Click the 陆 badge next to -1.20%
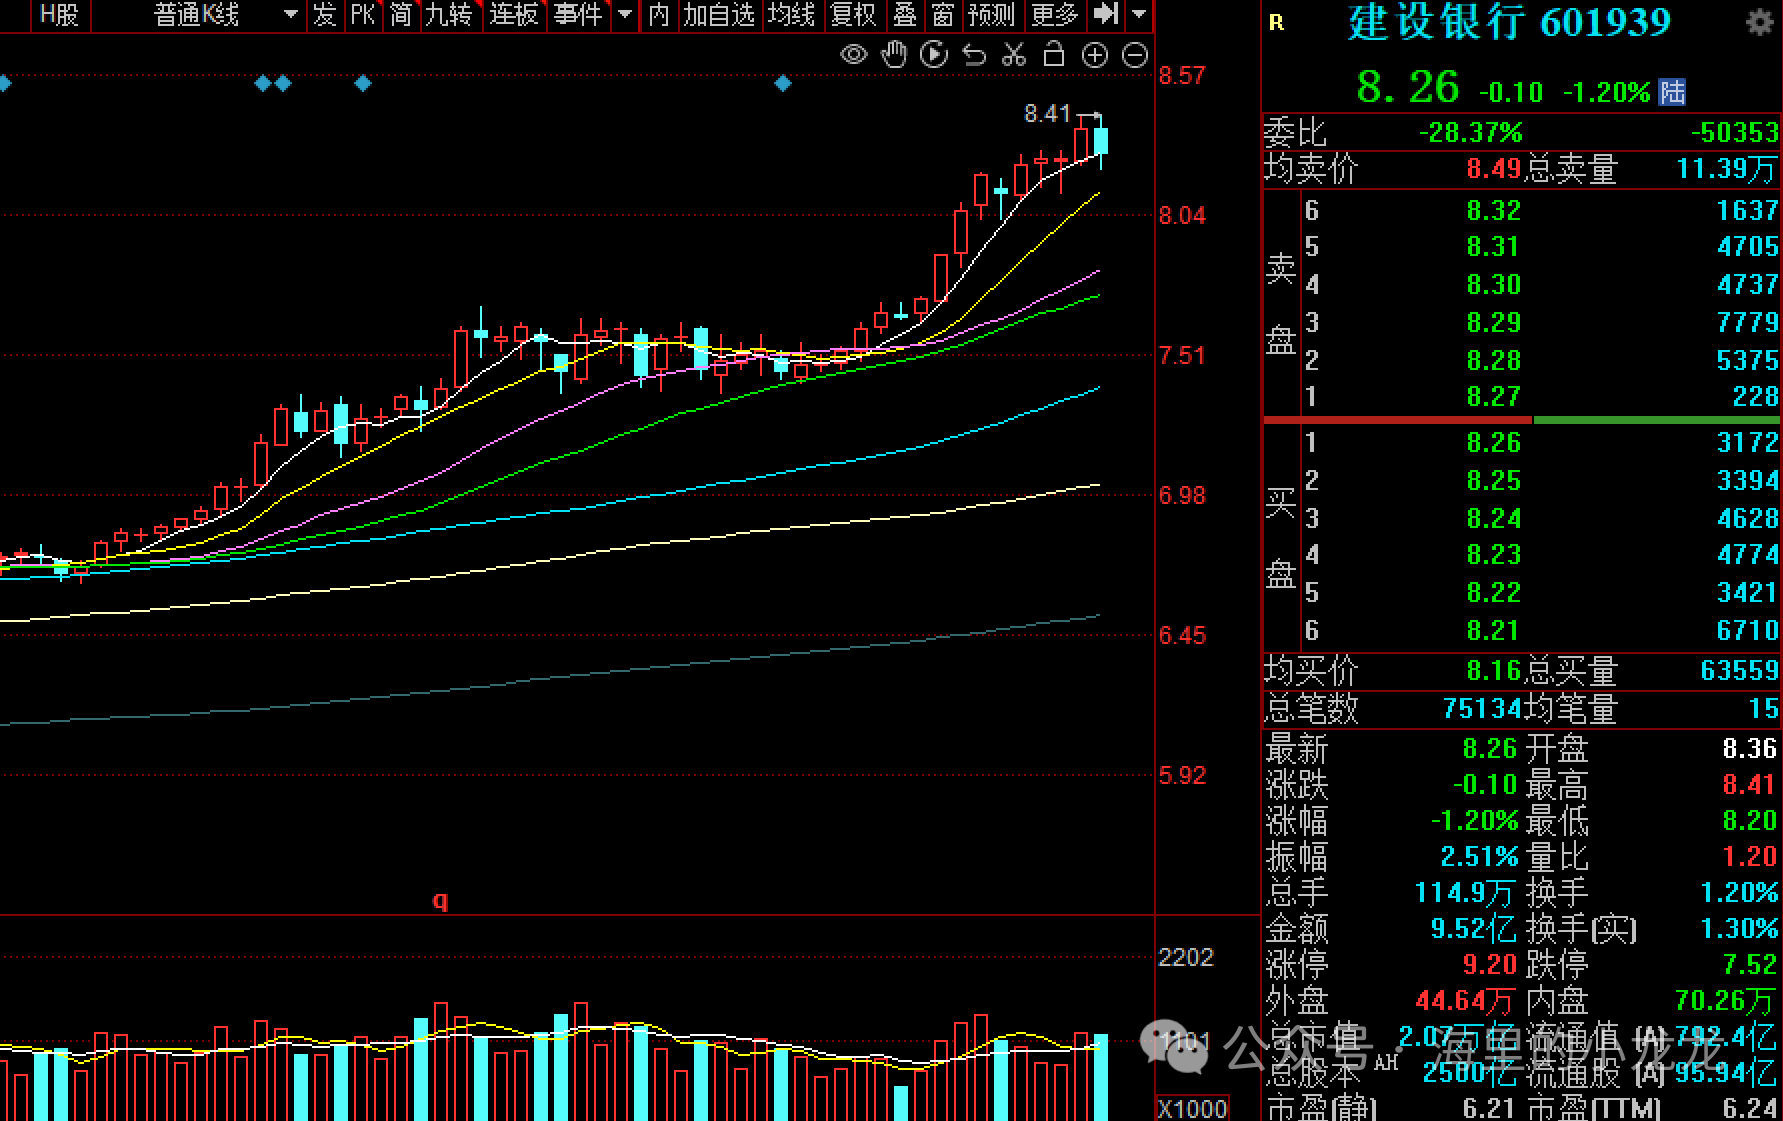This screenshot has width=1783, height=1121. [x=1672, y=92]
